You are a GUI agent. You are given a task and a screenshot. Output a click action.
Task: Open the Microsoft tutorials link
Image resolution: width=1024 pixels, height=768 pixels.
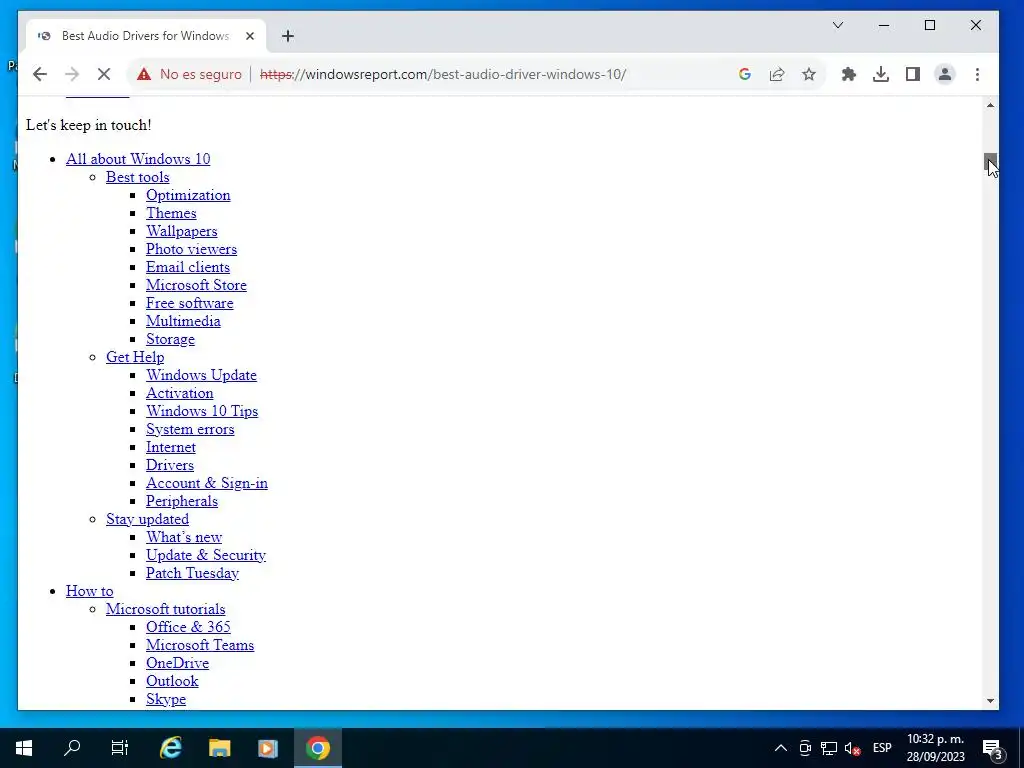166,609
